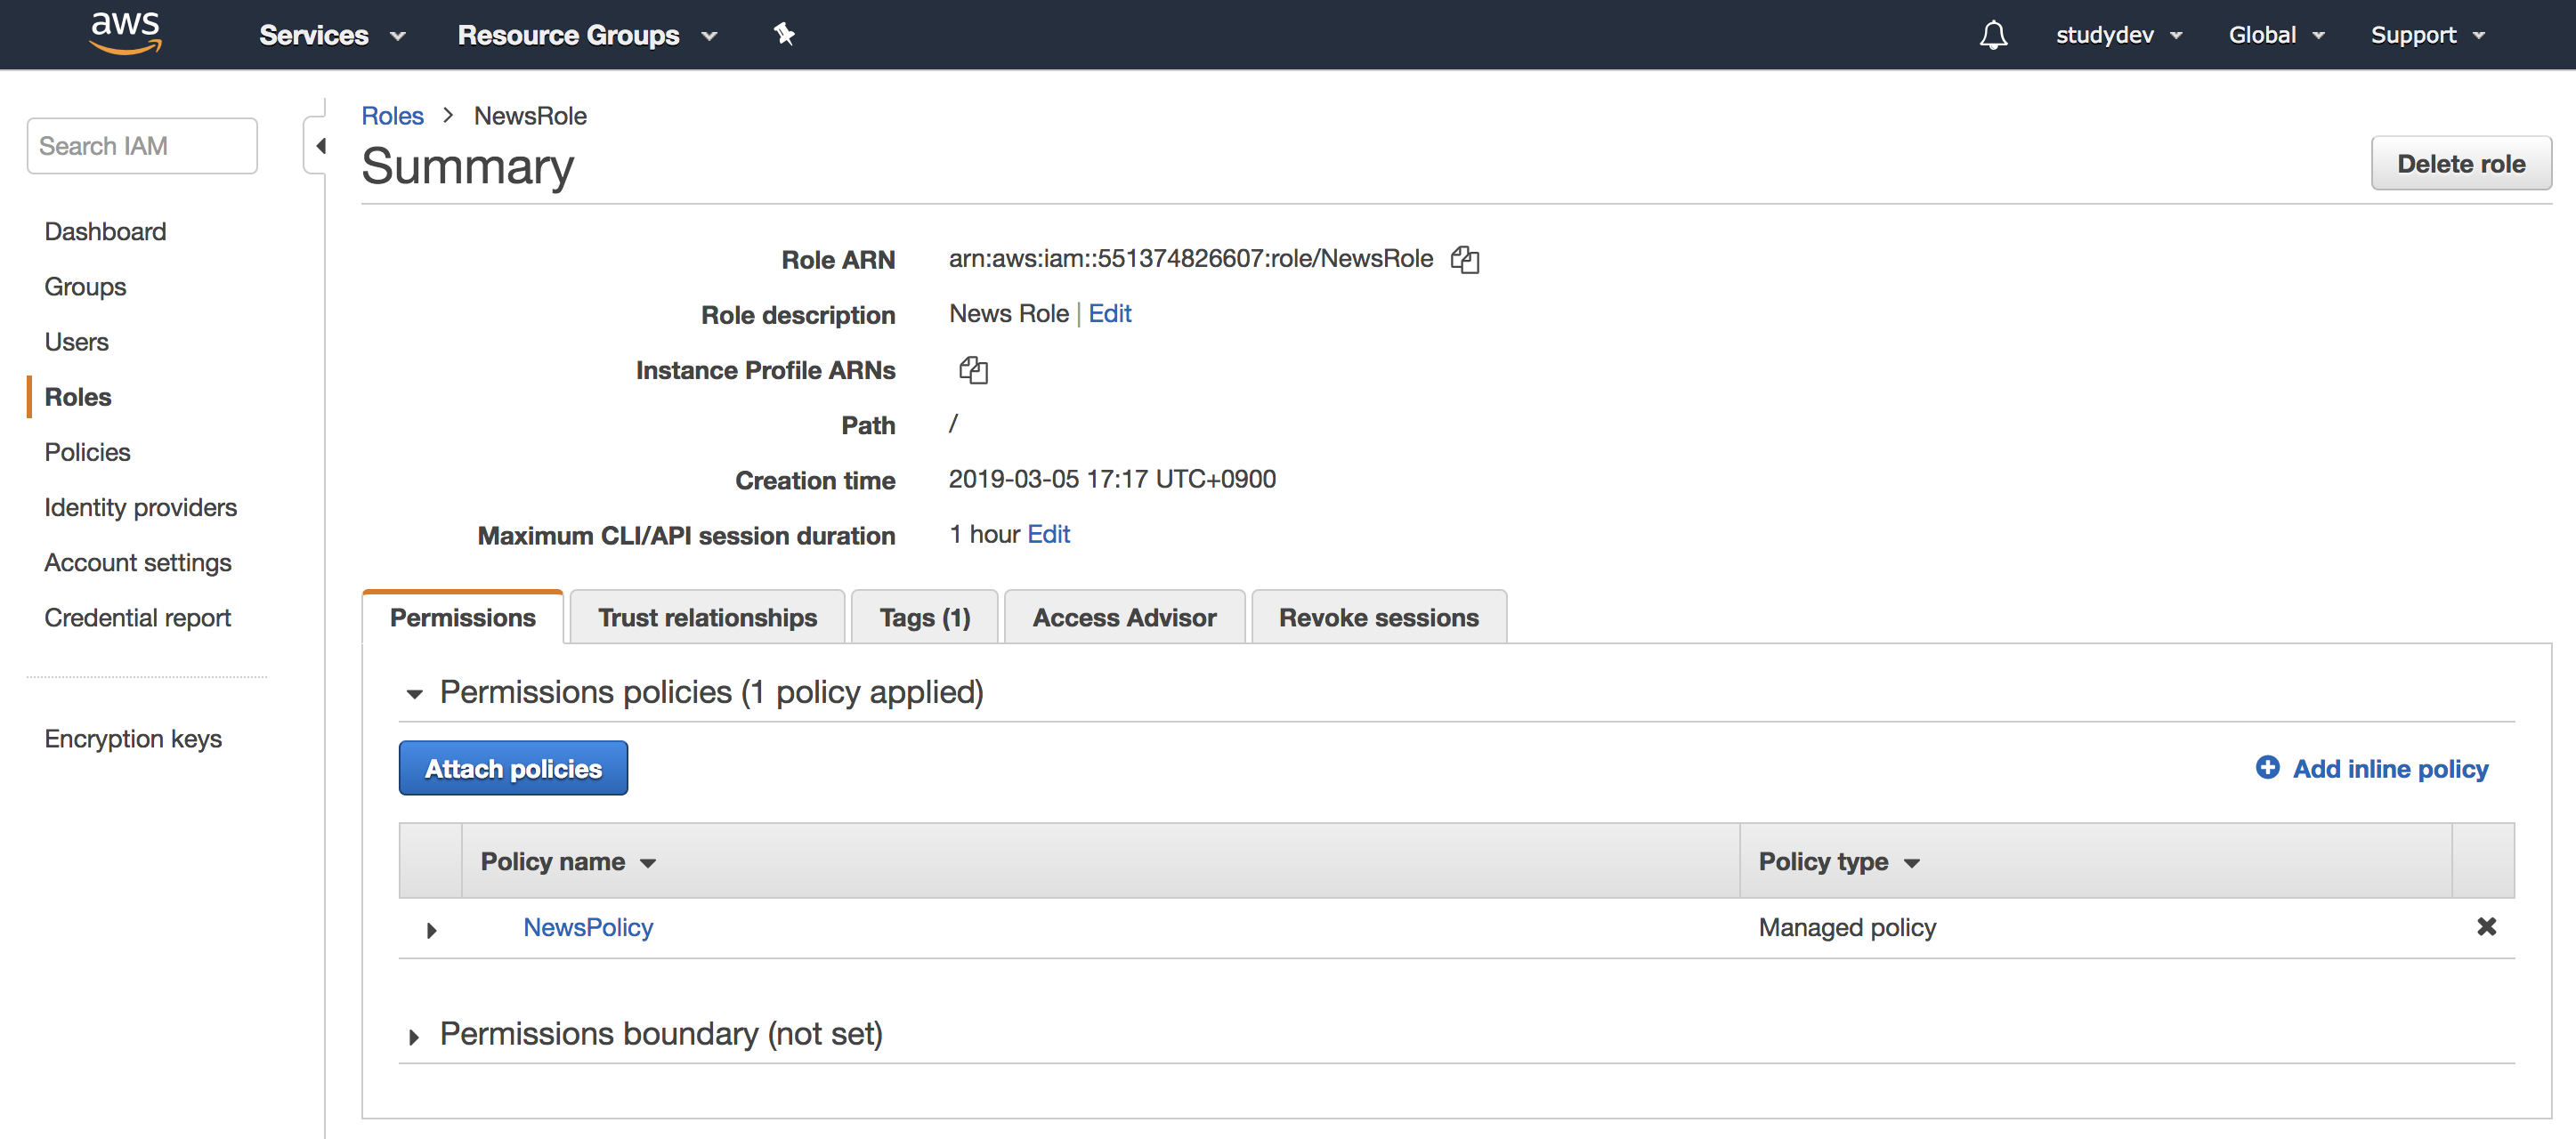Click the Add inline policy link
The height and width of the screenshot is (1139, 2576).
coord(2389,768)
